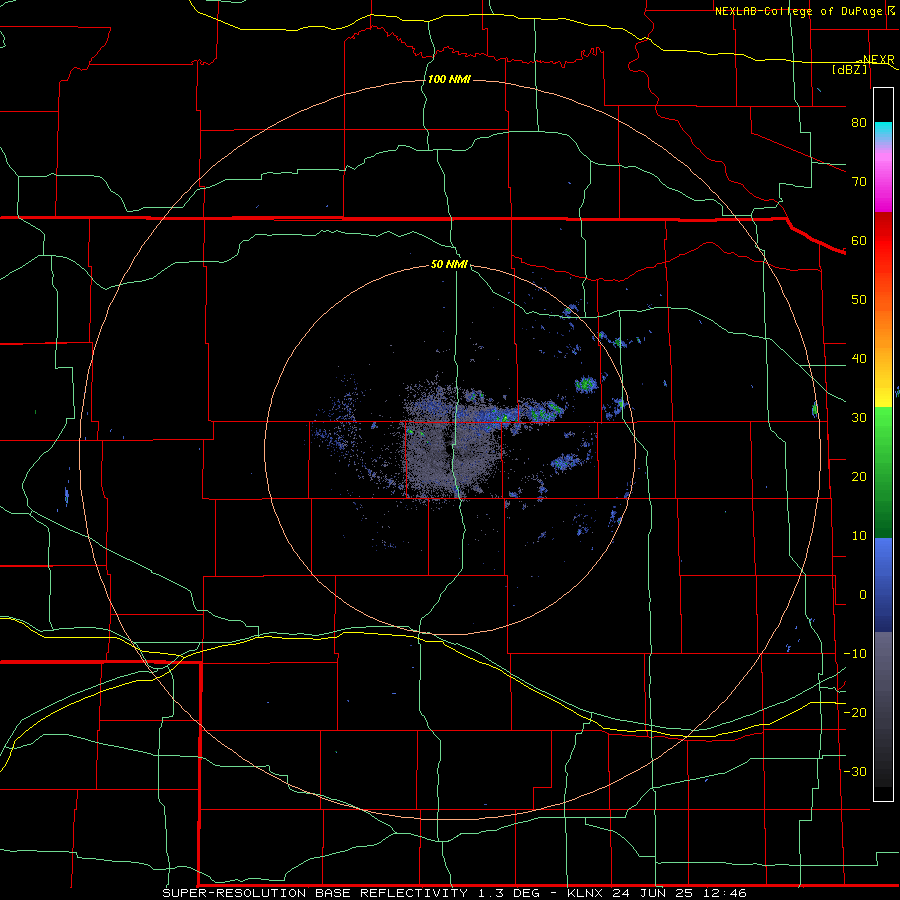Click the 80 value on the dBZ scale
This screenshot has width=900, height=900.
(x=859, y=122)
